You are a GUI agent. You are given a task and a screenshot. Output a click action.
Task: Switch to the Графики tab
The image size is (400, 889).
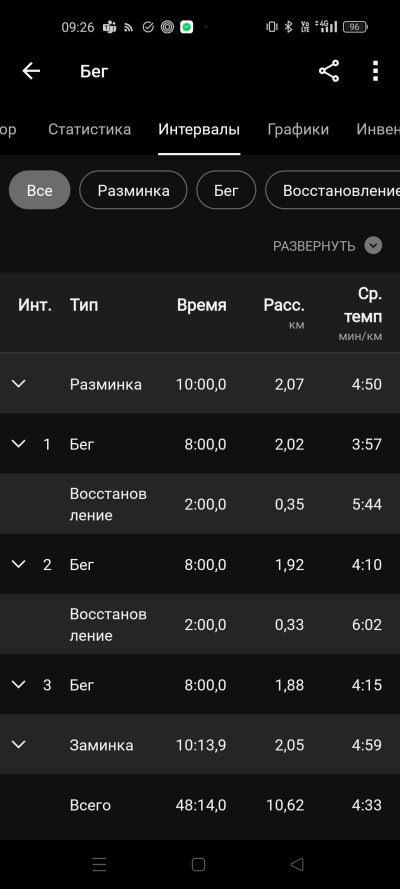click(x=298, y=129)
